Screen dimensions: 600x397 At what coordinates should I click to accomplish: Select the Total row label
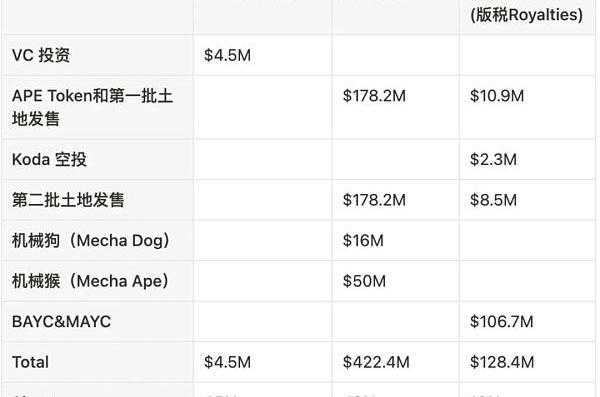point(30,363)
